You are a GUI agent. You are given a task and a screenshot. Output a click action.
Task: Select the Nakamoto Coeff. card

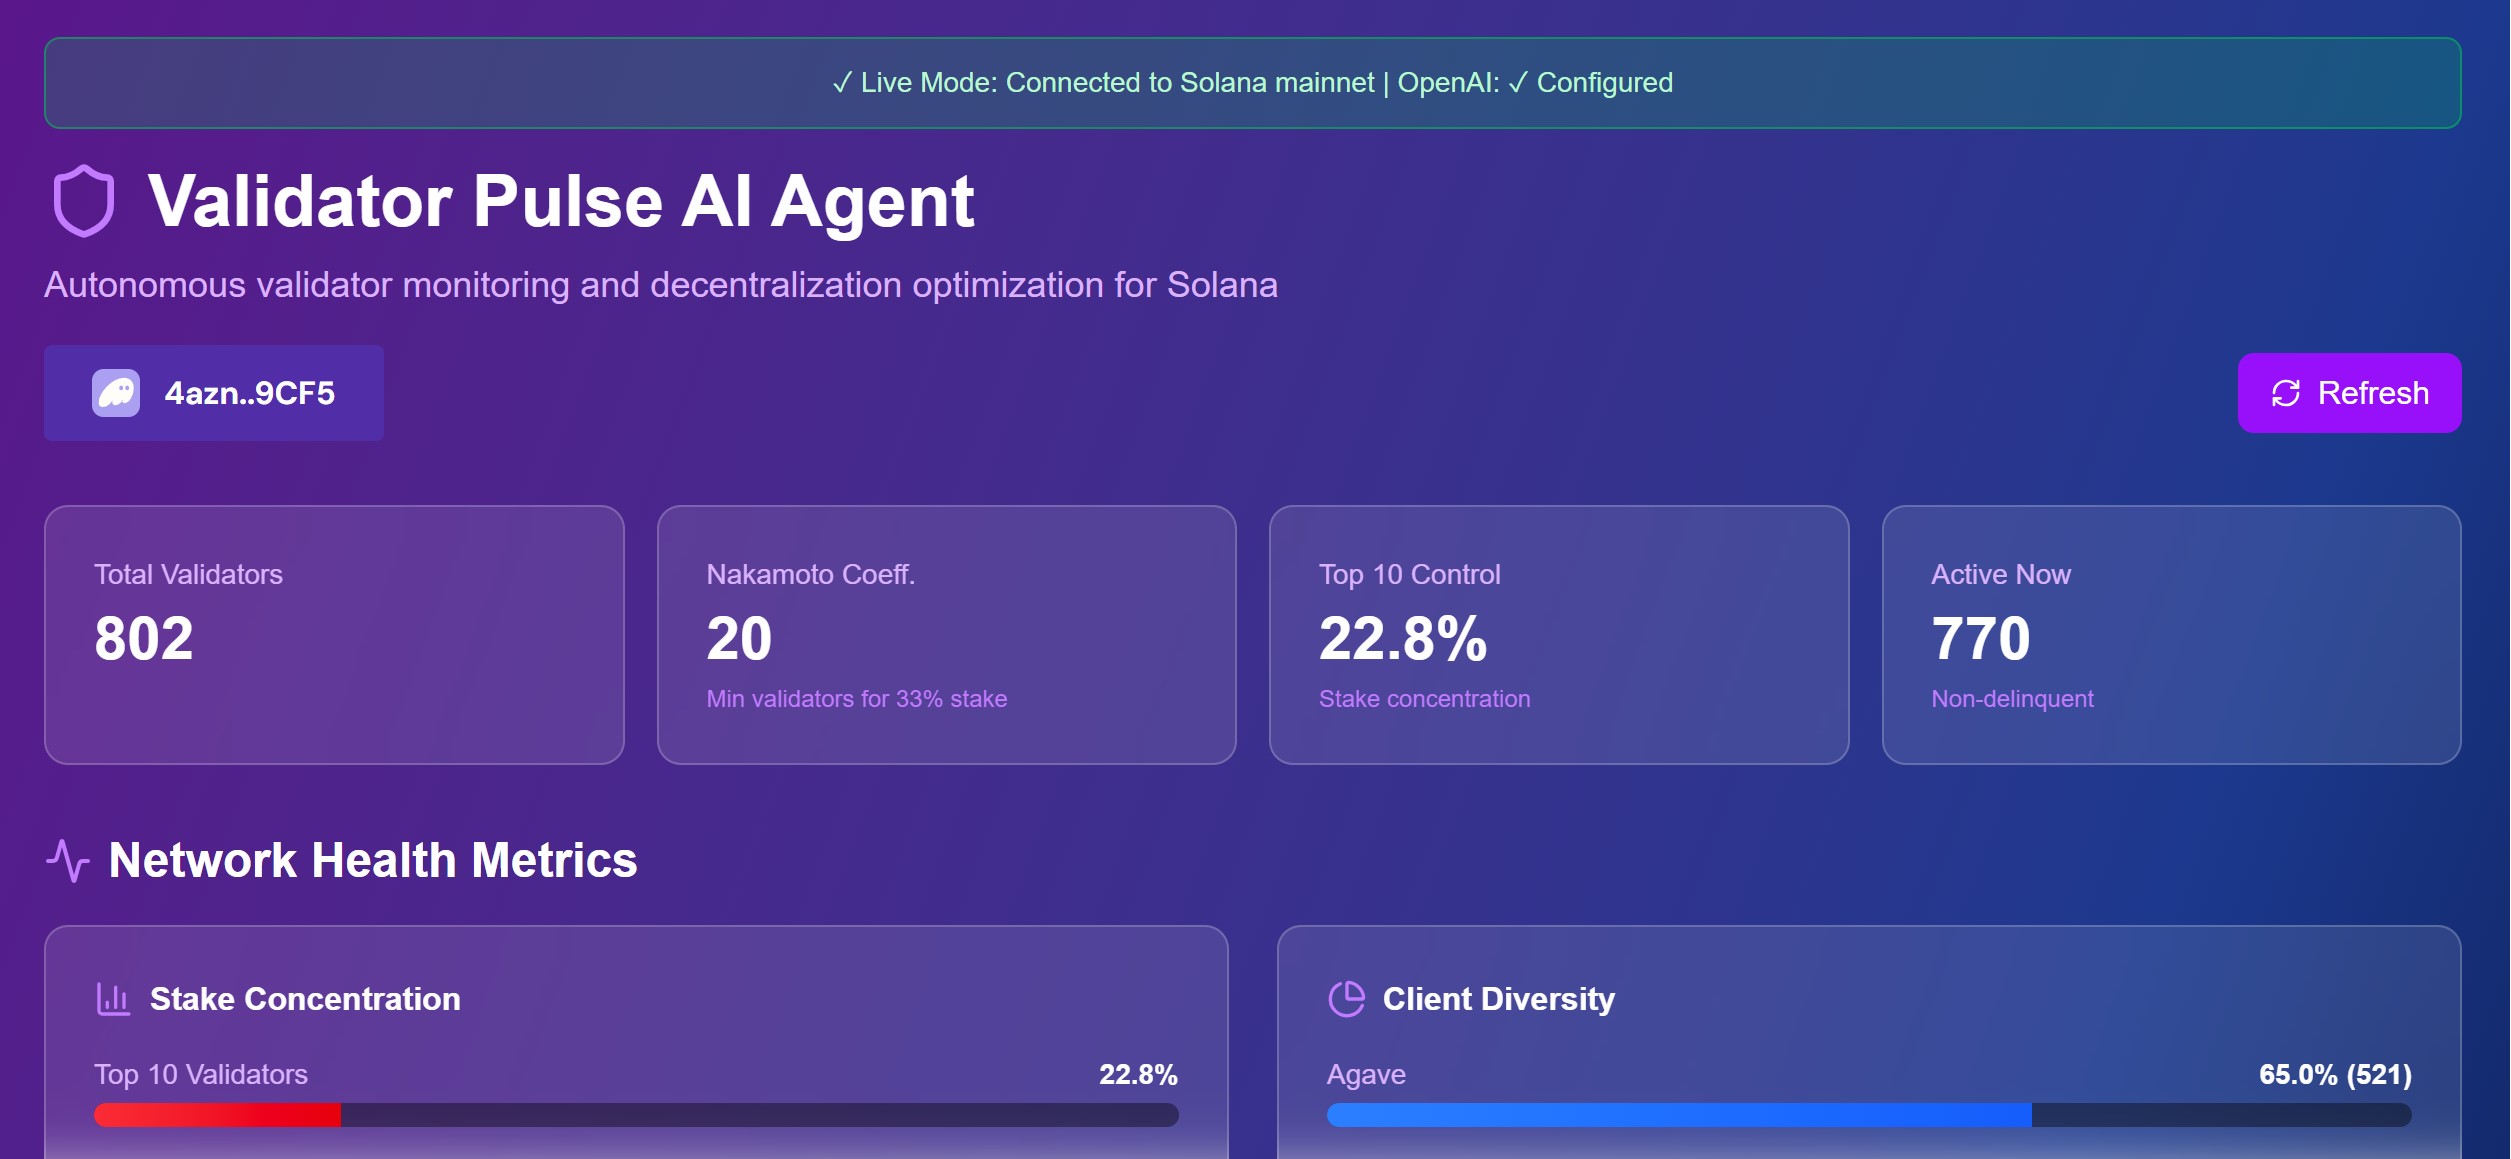coord(947,635)
